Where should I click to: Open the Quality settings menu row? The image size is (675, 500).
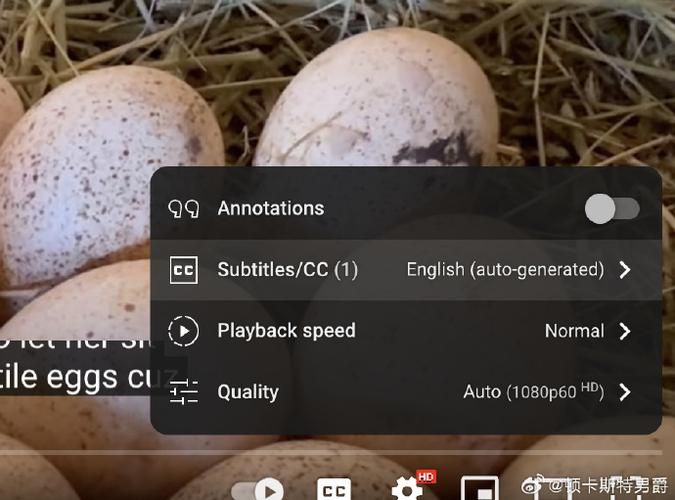pyautogui.click(x=406, y=392)
